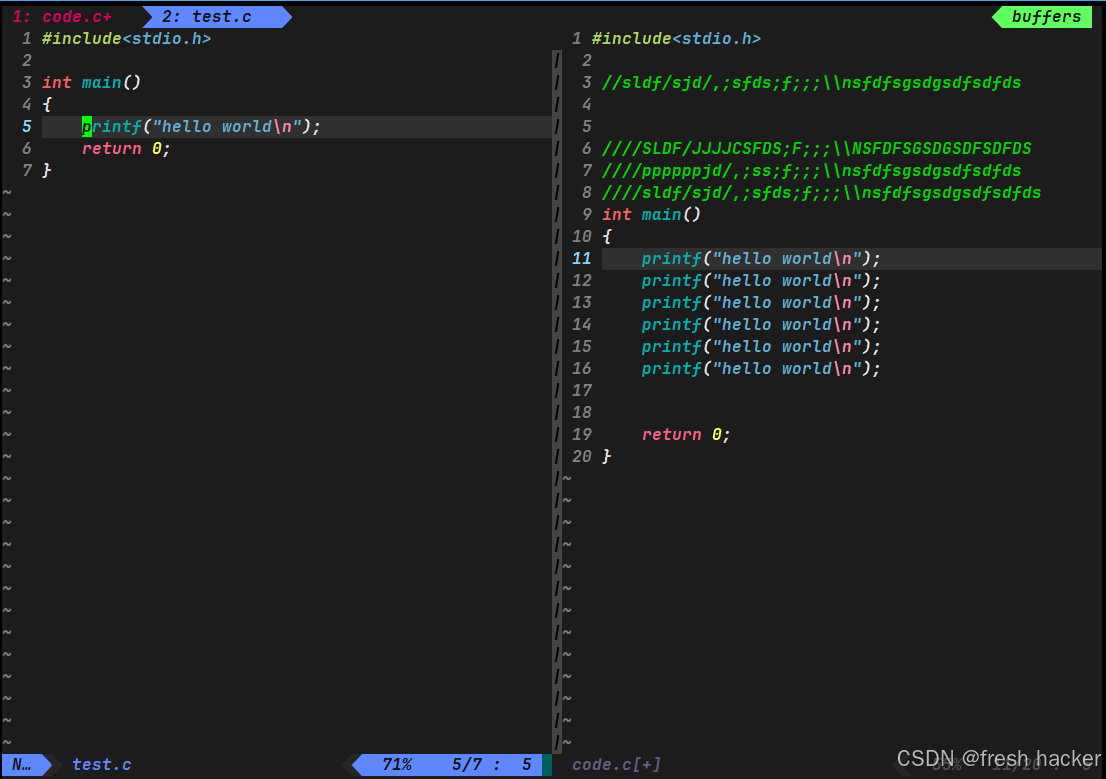The width and height of the screenshot is (1106, 779).
Task: Click the comment on right line 8
Action: click(x=821, y=193)
